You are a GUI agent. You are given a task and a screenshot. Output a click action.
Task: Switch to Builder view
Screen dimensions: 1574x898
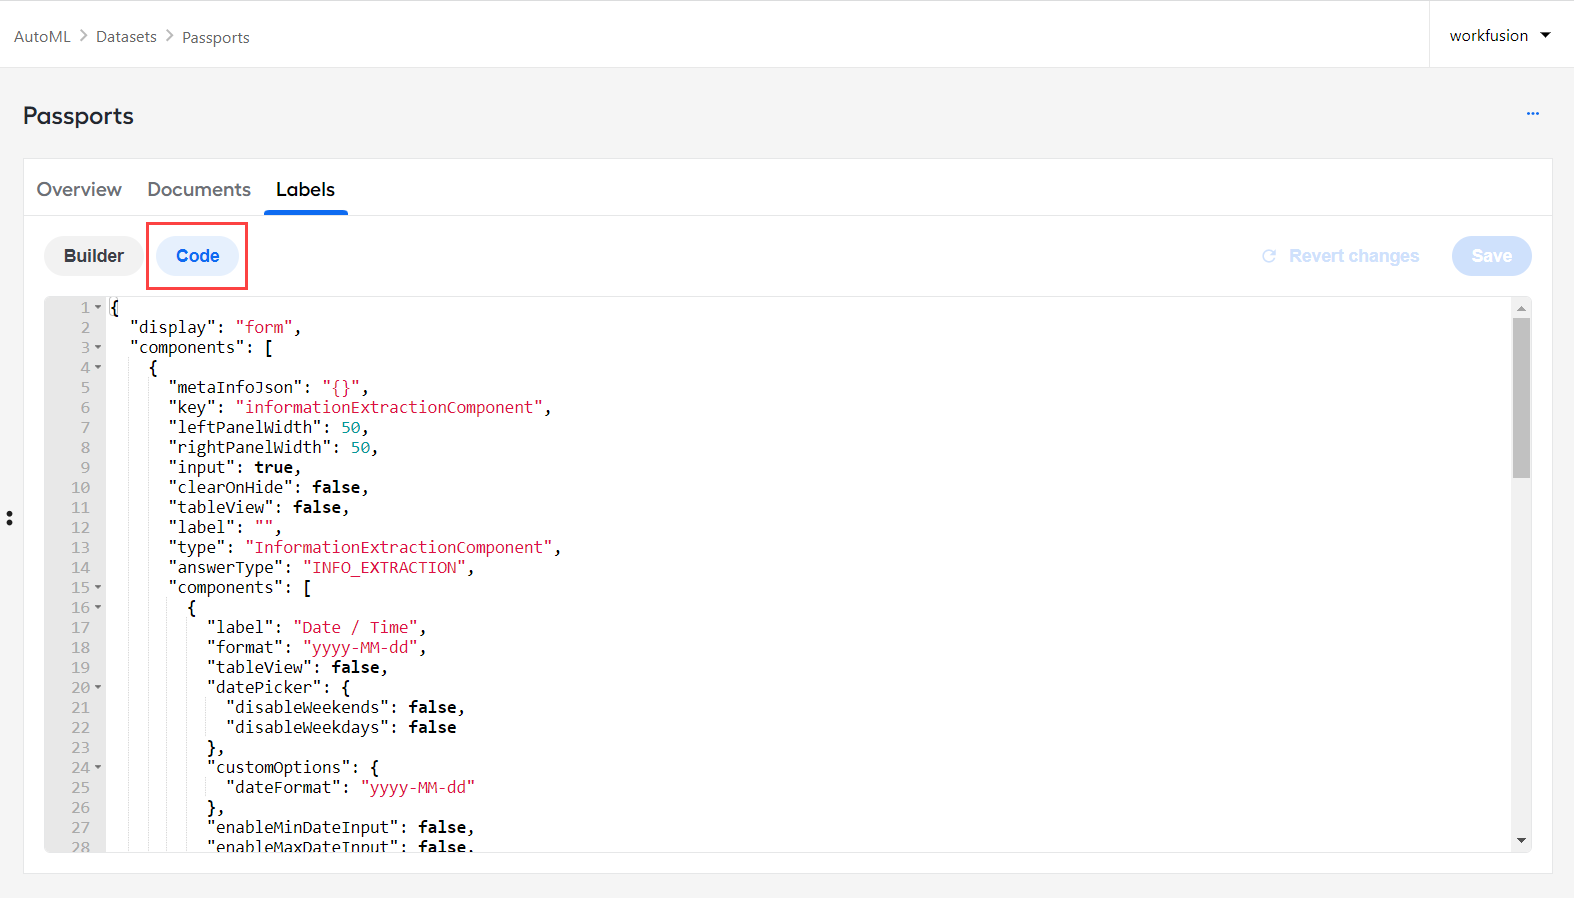pyautogui.click(x=94, y=256)
